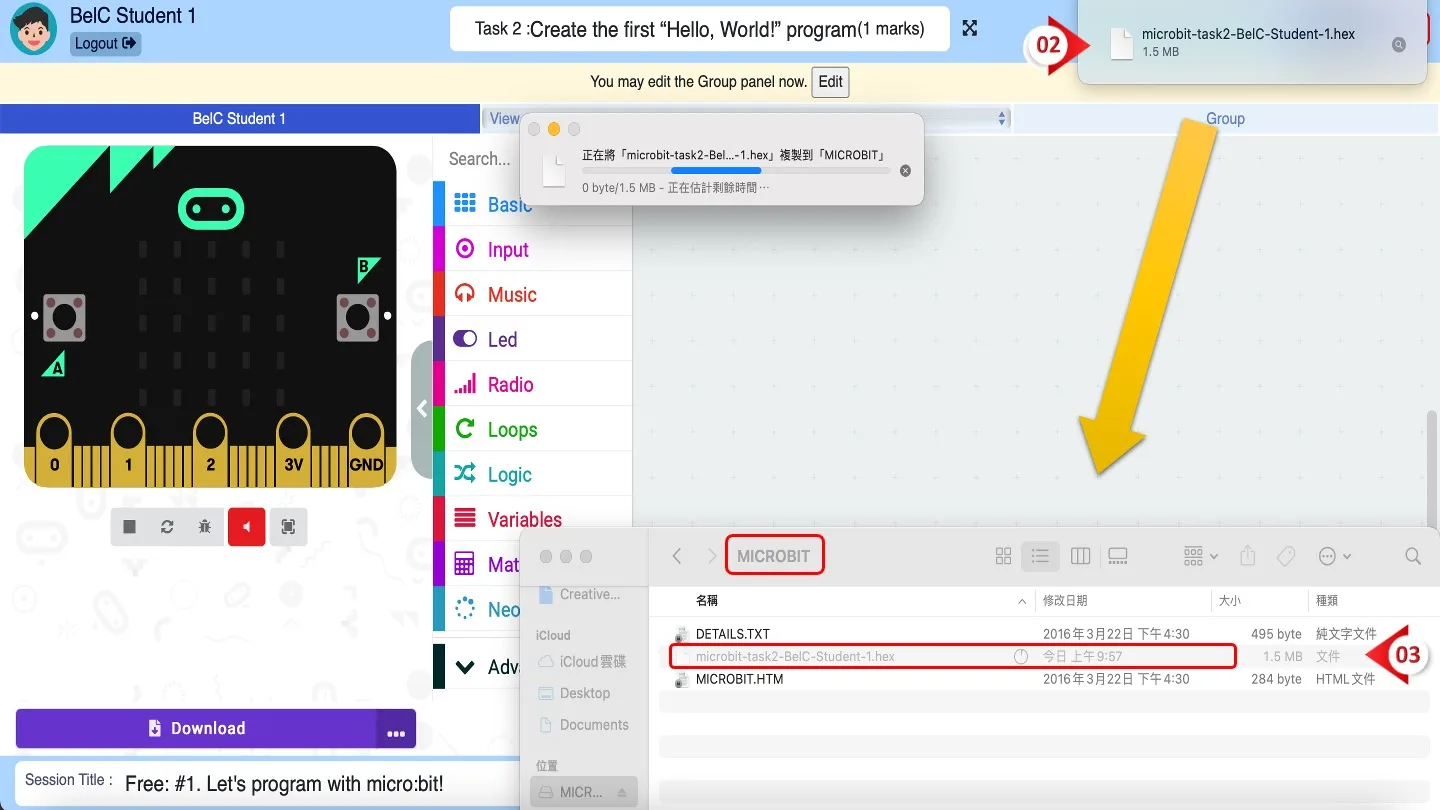Open the Input blocks category
1440x810 pixels.
coord(532,249)
